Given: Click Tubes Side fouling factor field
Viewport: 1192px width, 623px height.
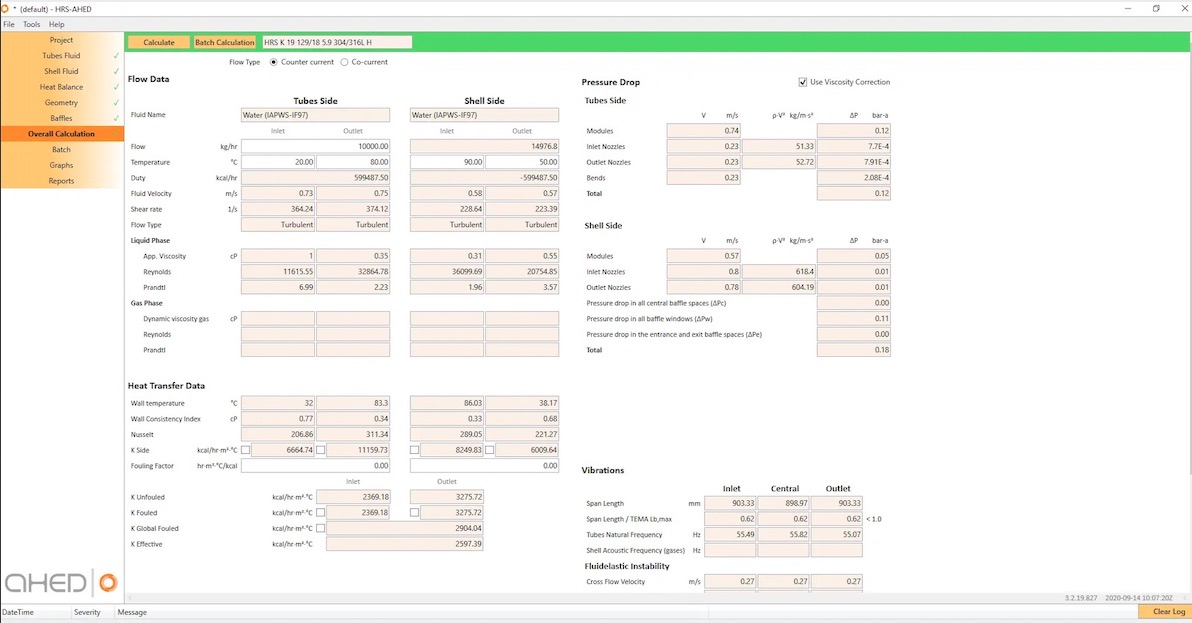Looking at the screenshot, I should [x=315, y=466].
